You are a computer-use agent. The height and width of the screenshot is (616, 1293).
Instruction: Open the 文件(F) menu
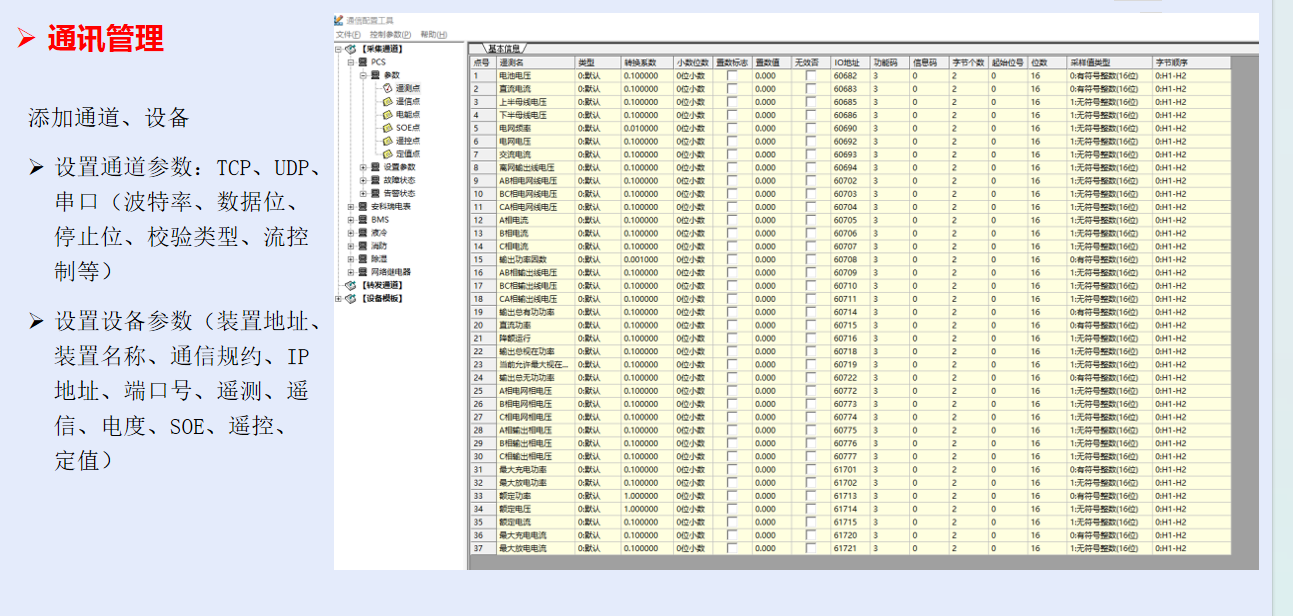[349, 34]
